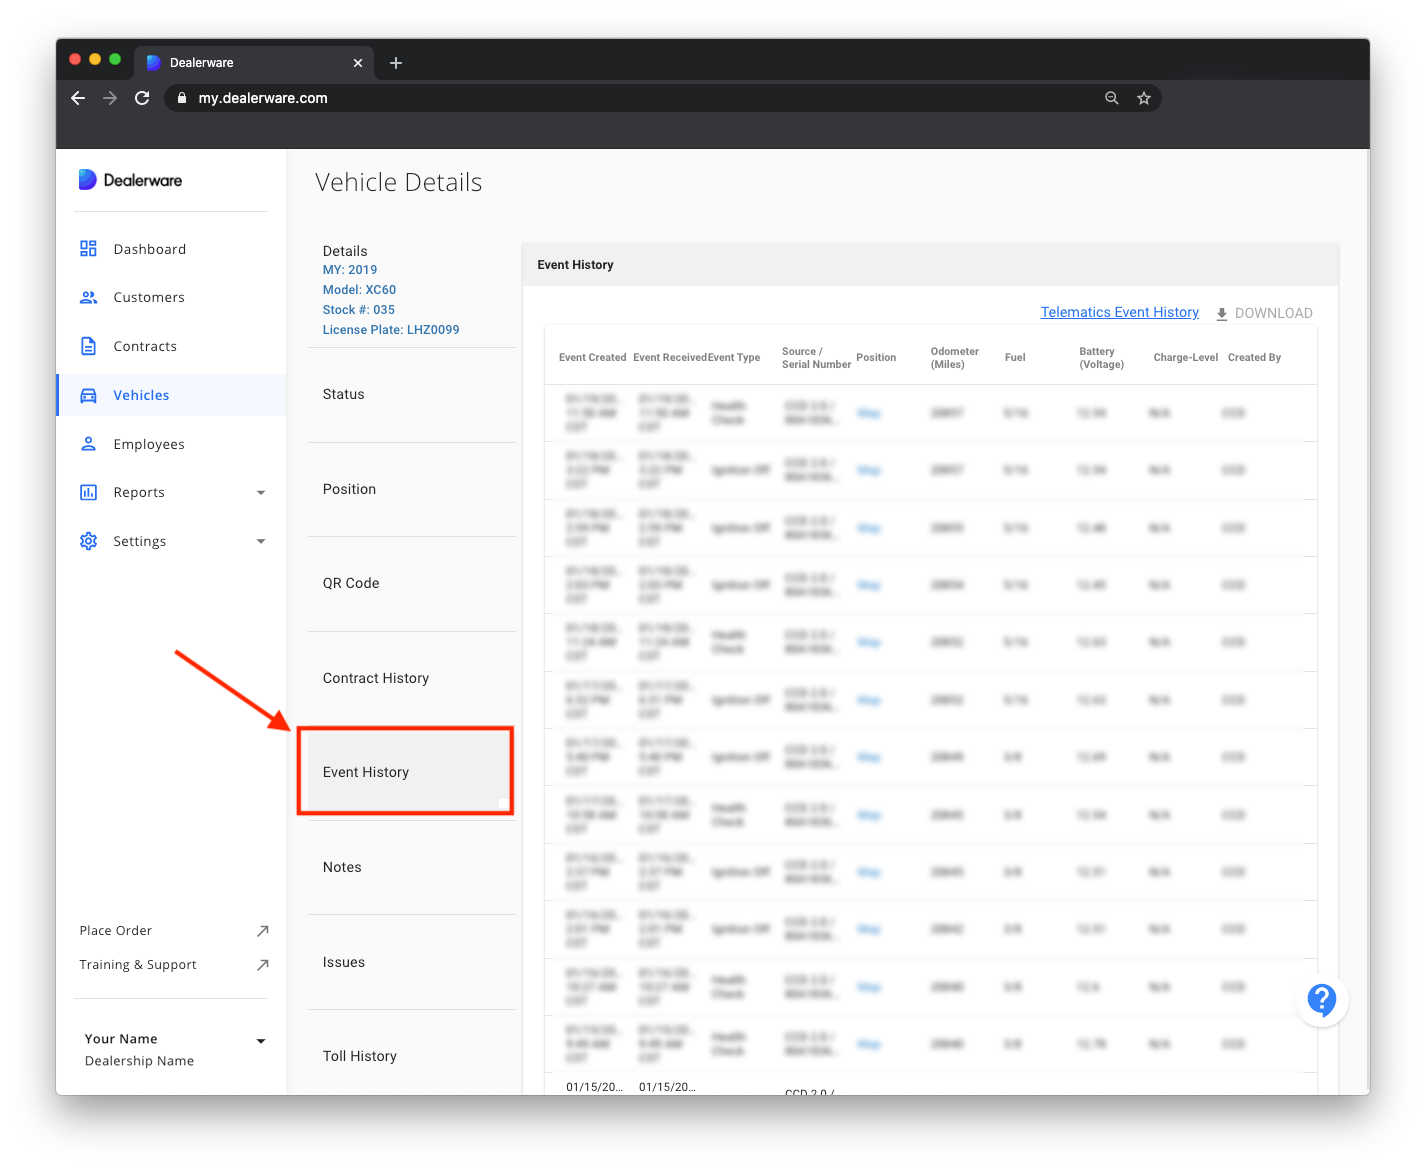Click the Event Type column header

click(734, 357)
